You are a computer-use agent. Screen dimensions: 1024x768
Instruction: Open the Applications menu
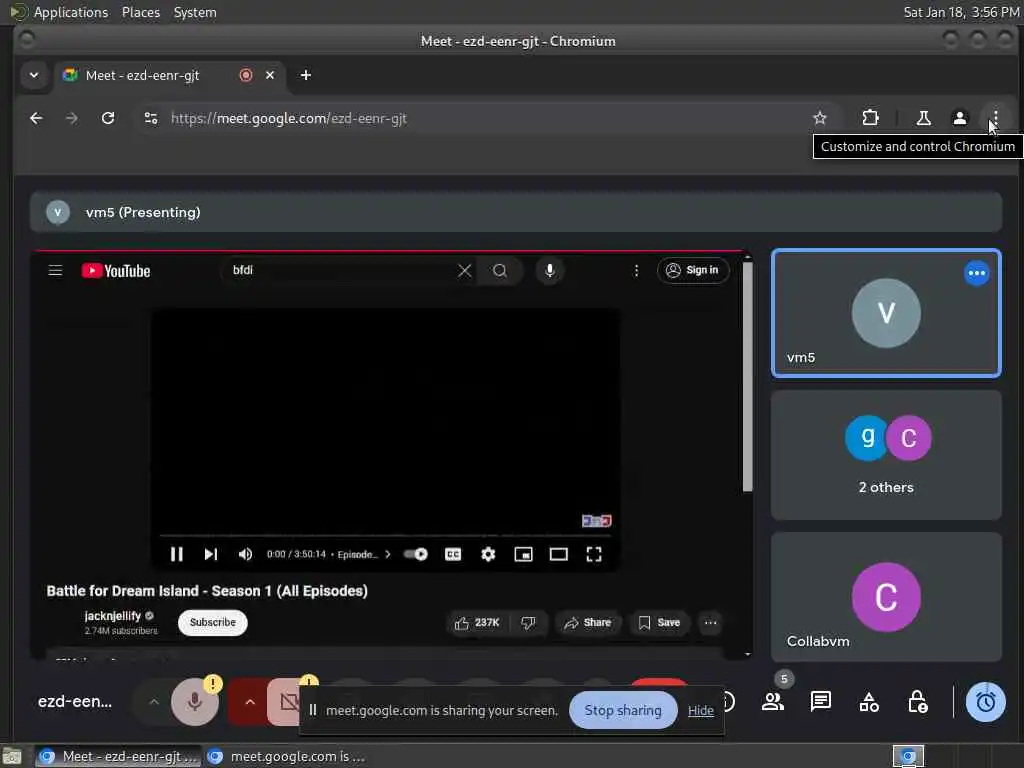[x=71, y=12]
